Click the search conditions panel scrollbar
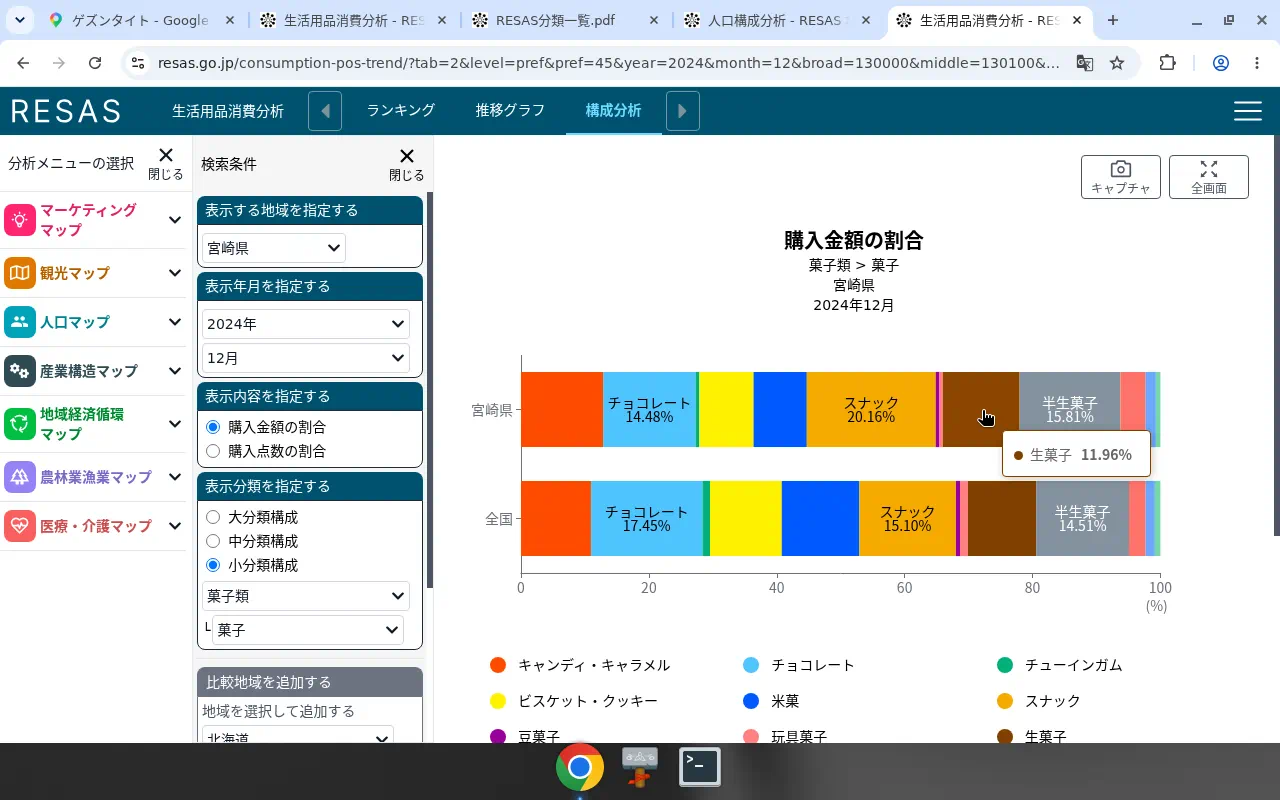The height and width of the screenshot is (800, 1280). [x=430, y=390]
